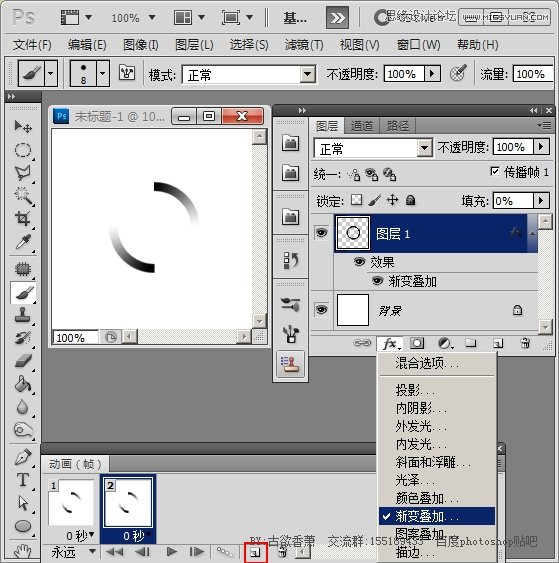559x563 pixels.
Task: Toggle airbrush mode in options bar
Action: coord(458,73)
